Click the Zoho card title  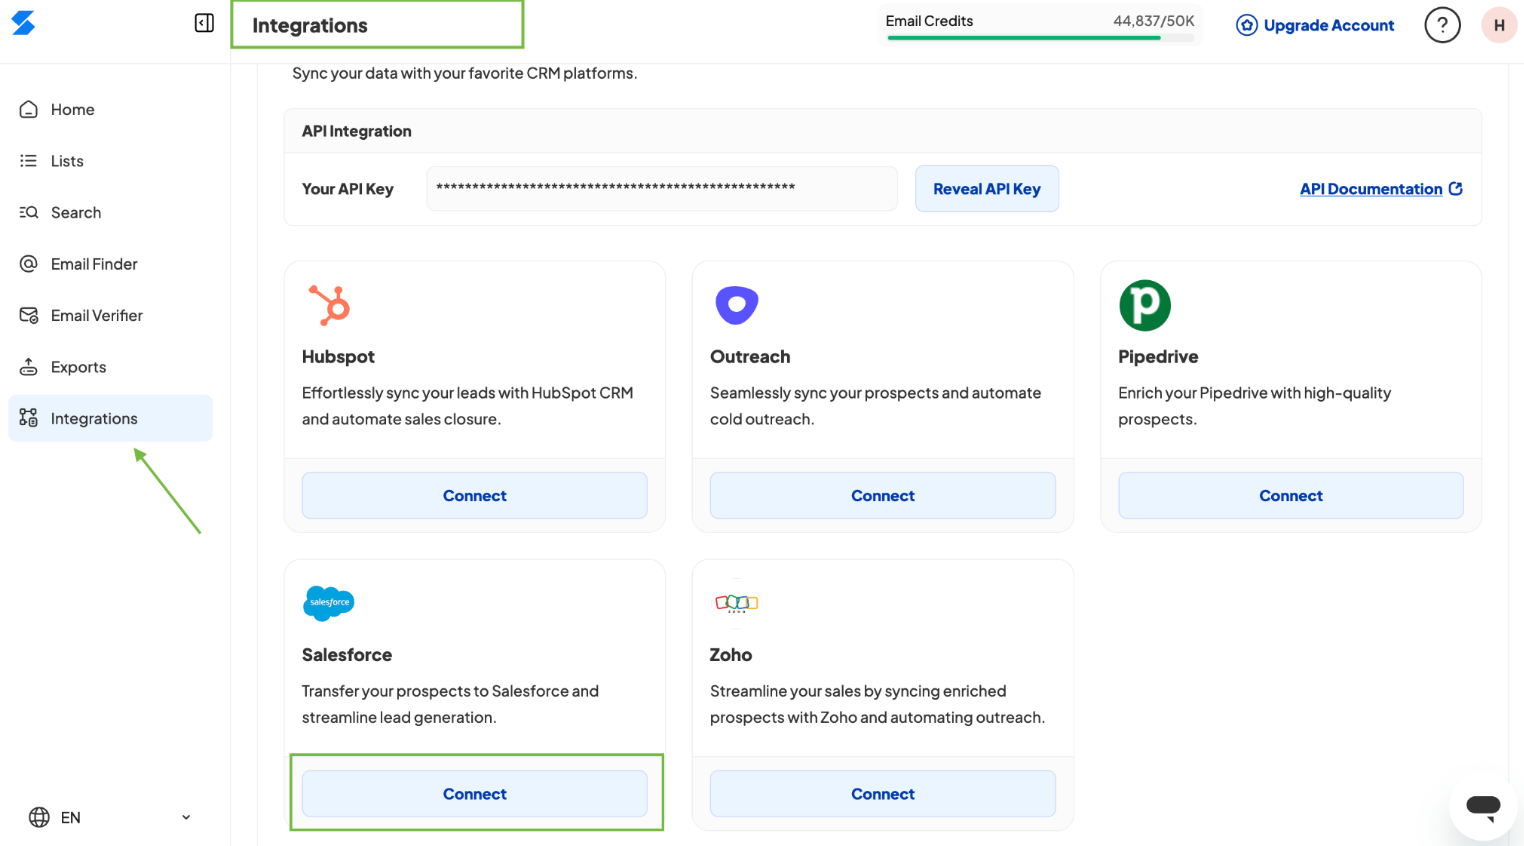point(731,655)
